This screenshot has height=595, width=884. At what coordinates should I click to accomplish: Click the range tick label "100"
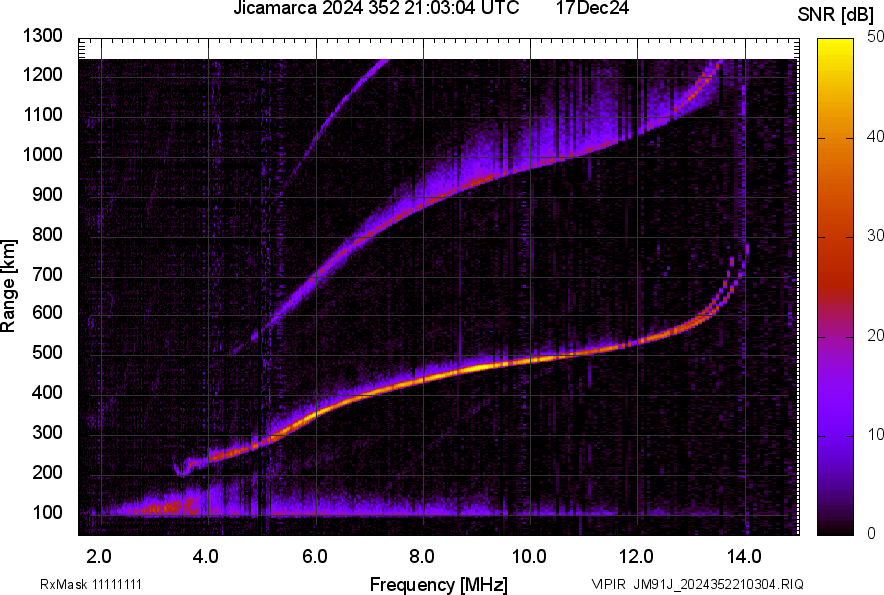pos(47,513)
